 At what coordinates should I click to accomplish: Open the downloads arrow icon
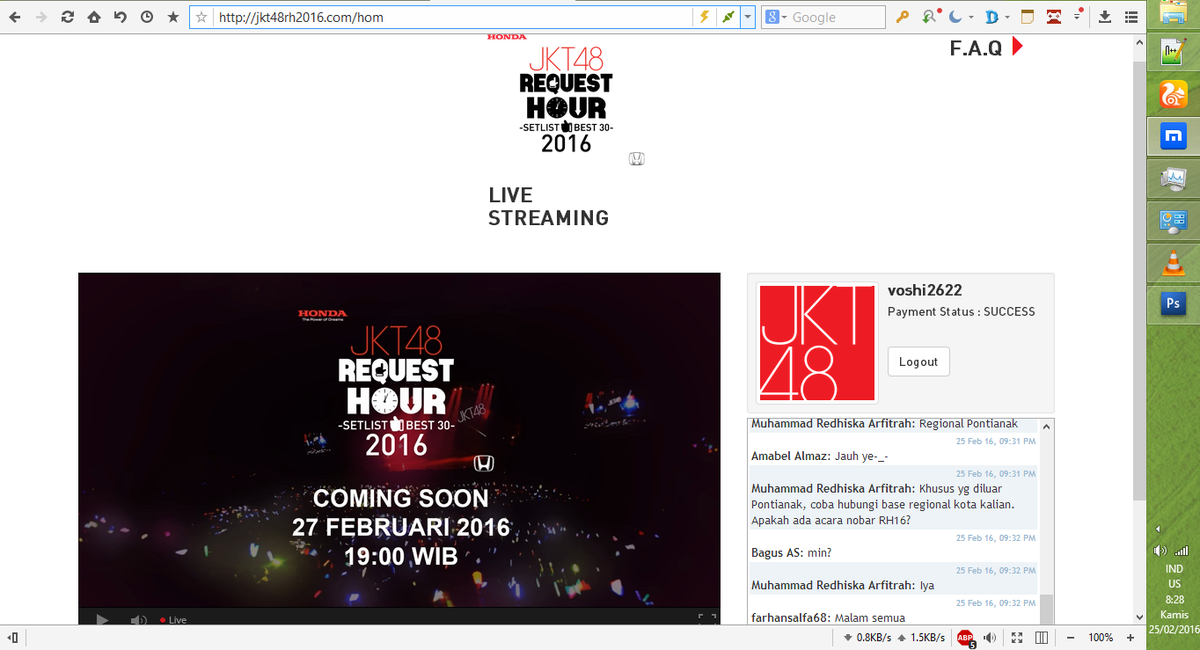1105,17
